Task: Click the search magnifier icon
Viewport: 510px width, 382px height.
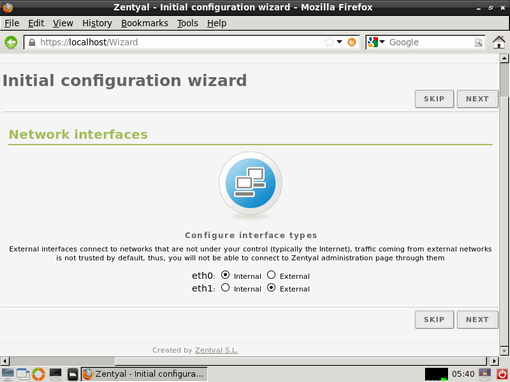Action: (478, 42)
